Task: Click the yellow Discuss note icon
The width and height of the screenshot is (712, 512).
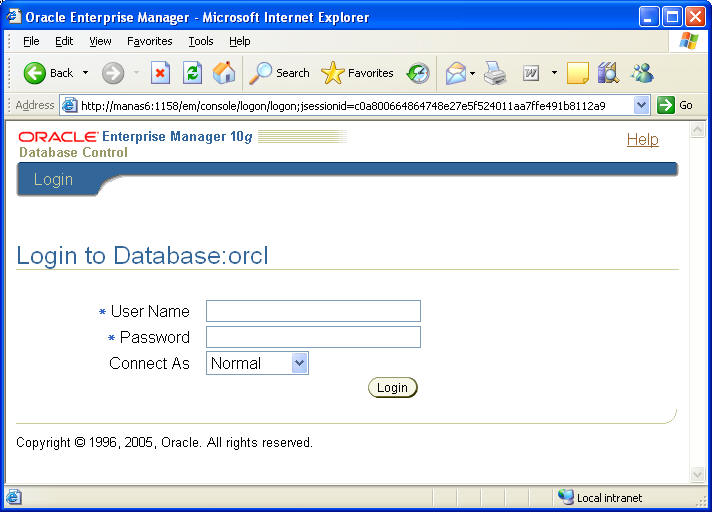Action: click(x=578, y=73)
